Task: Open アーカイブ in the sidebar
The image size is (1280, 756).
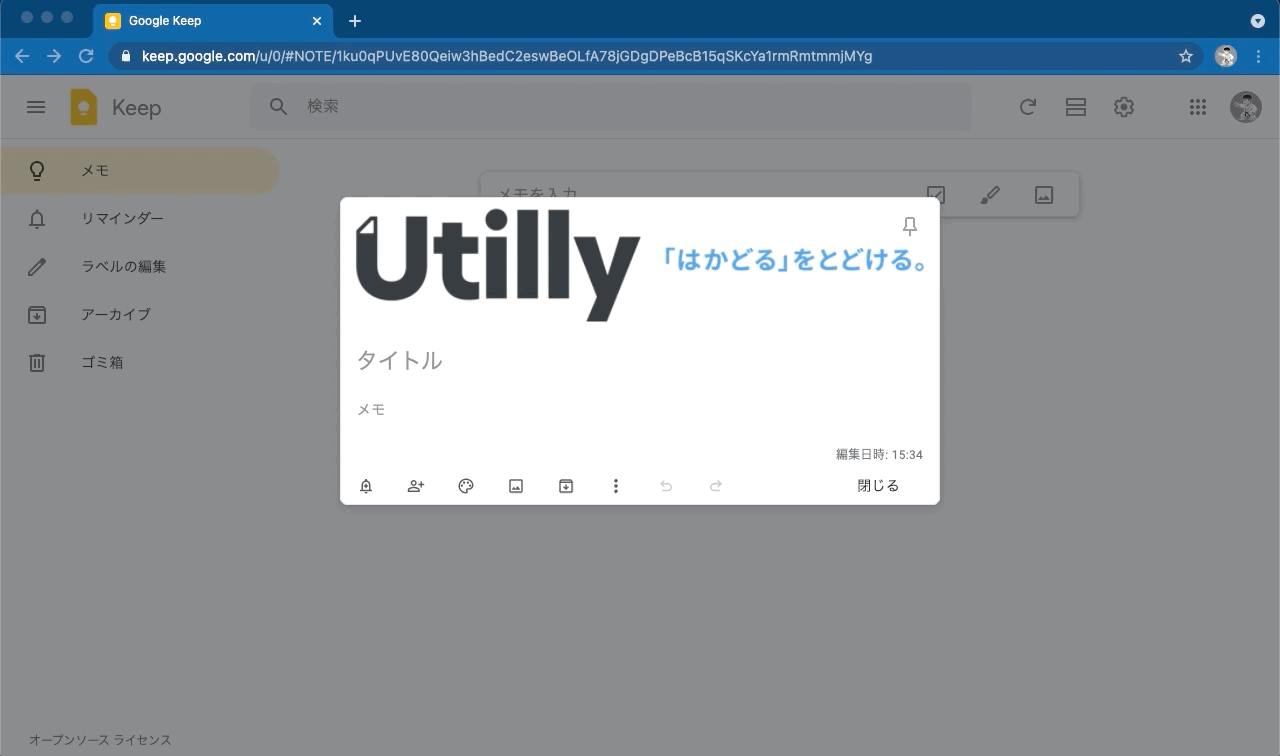Action: coord(140,315)
